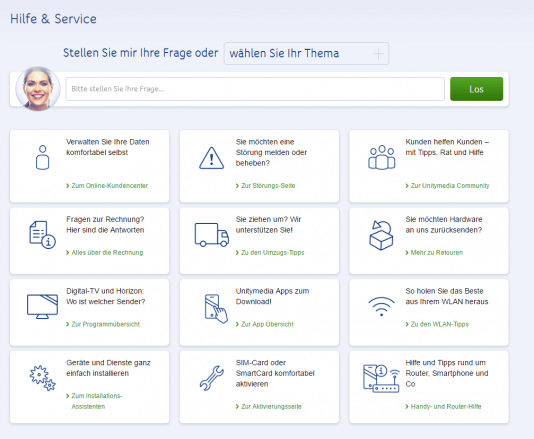Click the invoice document info icon
Viewport: 534px width, 439px height.
click(42, 235)
